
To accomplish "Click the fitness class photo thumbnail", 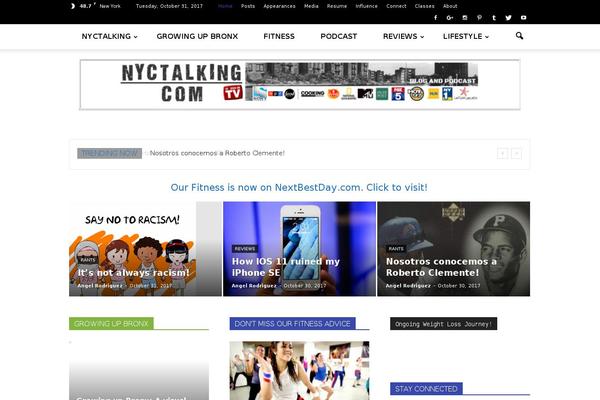I will 300,371.
